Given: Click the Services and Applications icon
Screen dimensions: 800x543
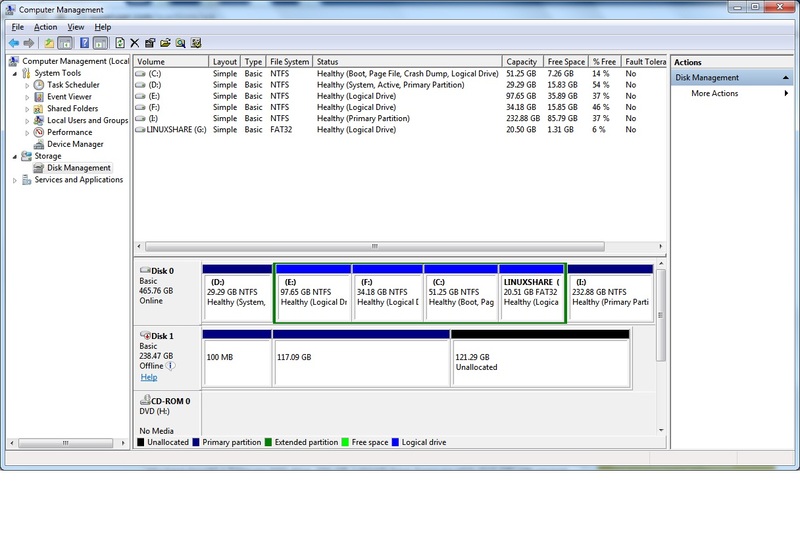Looking at the screenshot, I should click(x=27, y=180).
